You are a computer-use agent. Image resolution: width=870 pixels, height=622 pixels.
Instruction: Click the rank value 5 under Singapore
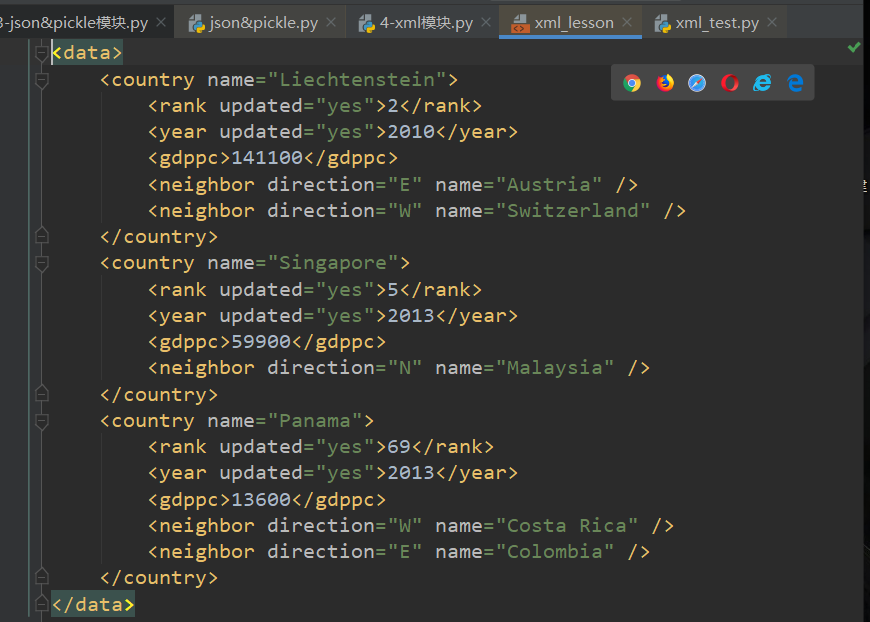393,290
